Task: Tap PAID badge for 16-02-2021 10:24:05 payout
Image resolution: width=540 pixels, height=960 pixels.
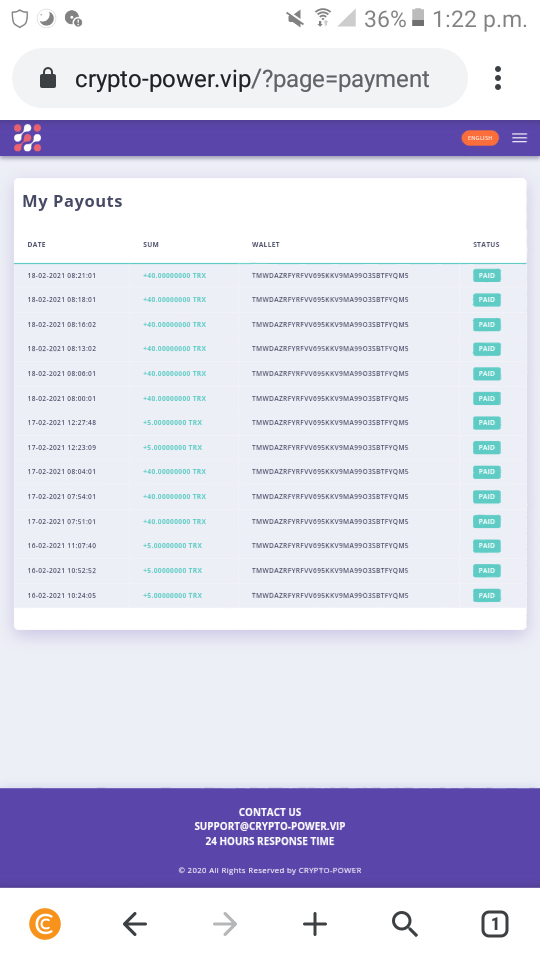Action: click(x=487, y=595)
